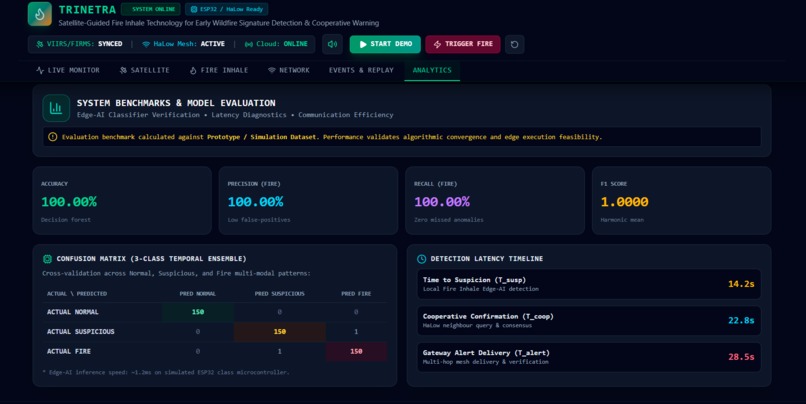Open the Events & Replay tab
Image resolution: width=806 pixels, height=404 pixels.
[x=361, y=70]
